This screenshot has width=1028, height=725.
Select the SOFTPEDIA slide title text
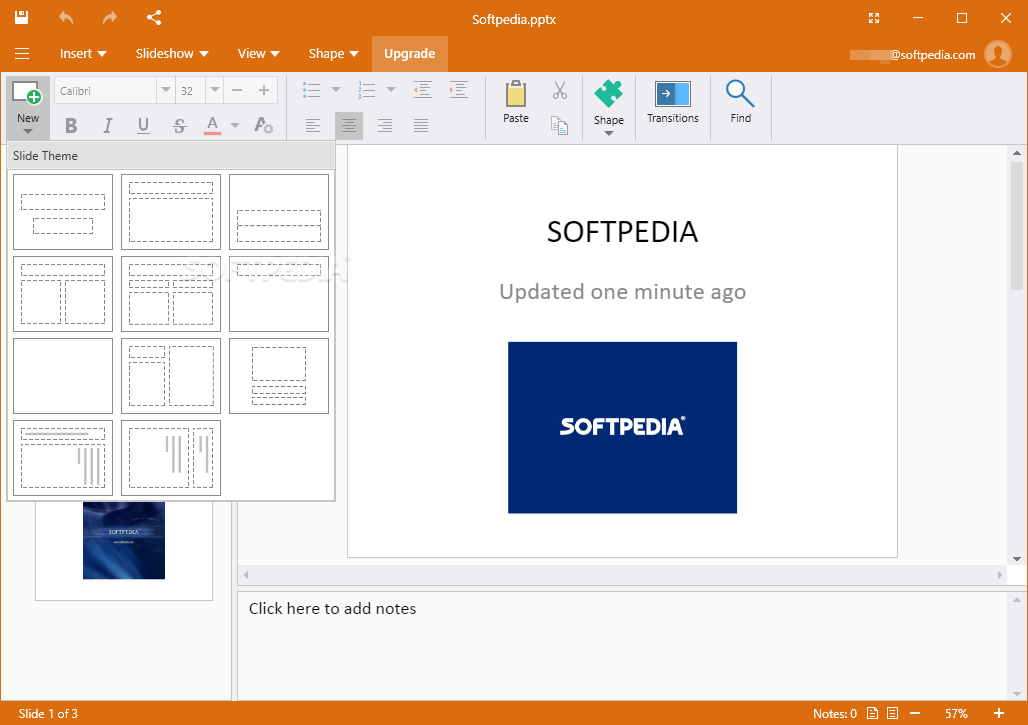tap(622, 231)
